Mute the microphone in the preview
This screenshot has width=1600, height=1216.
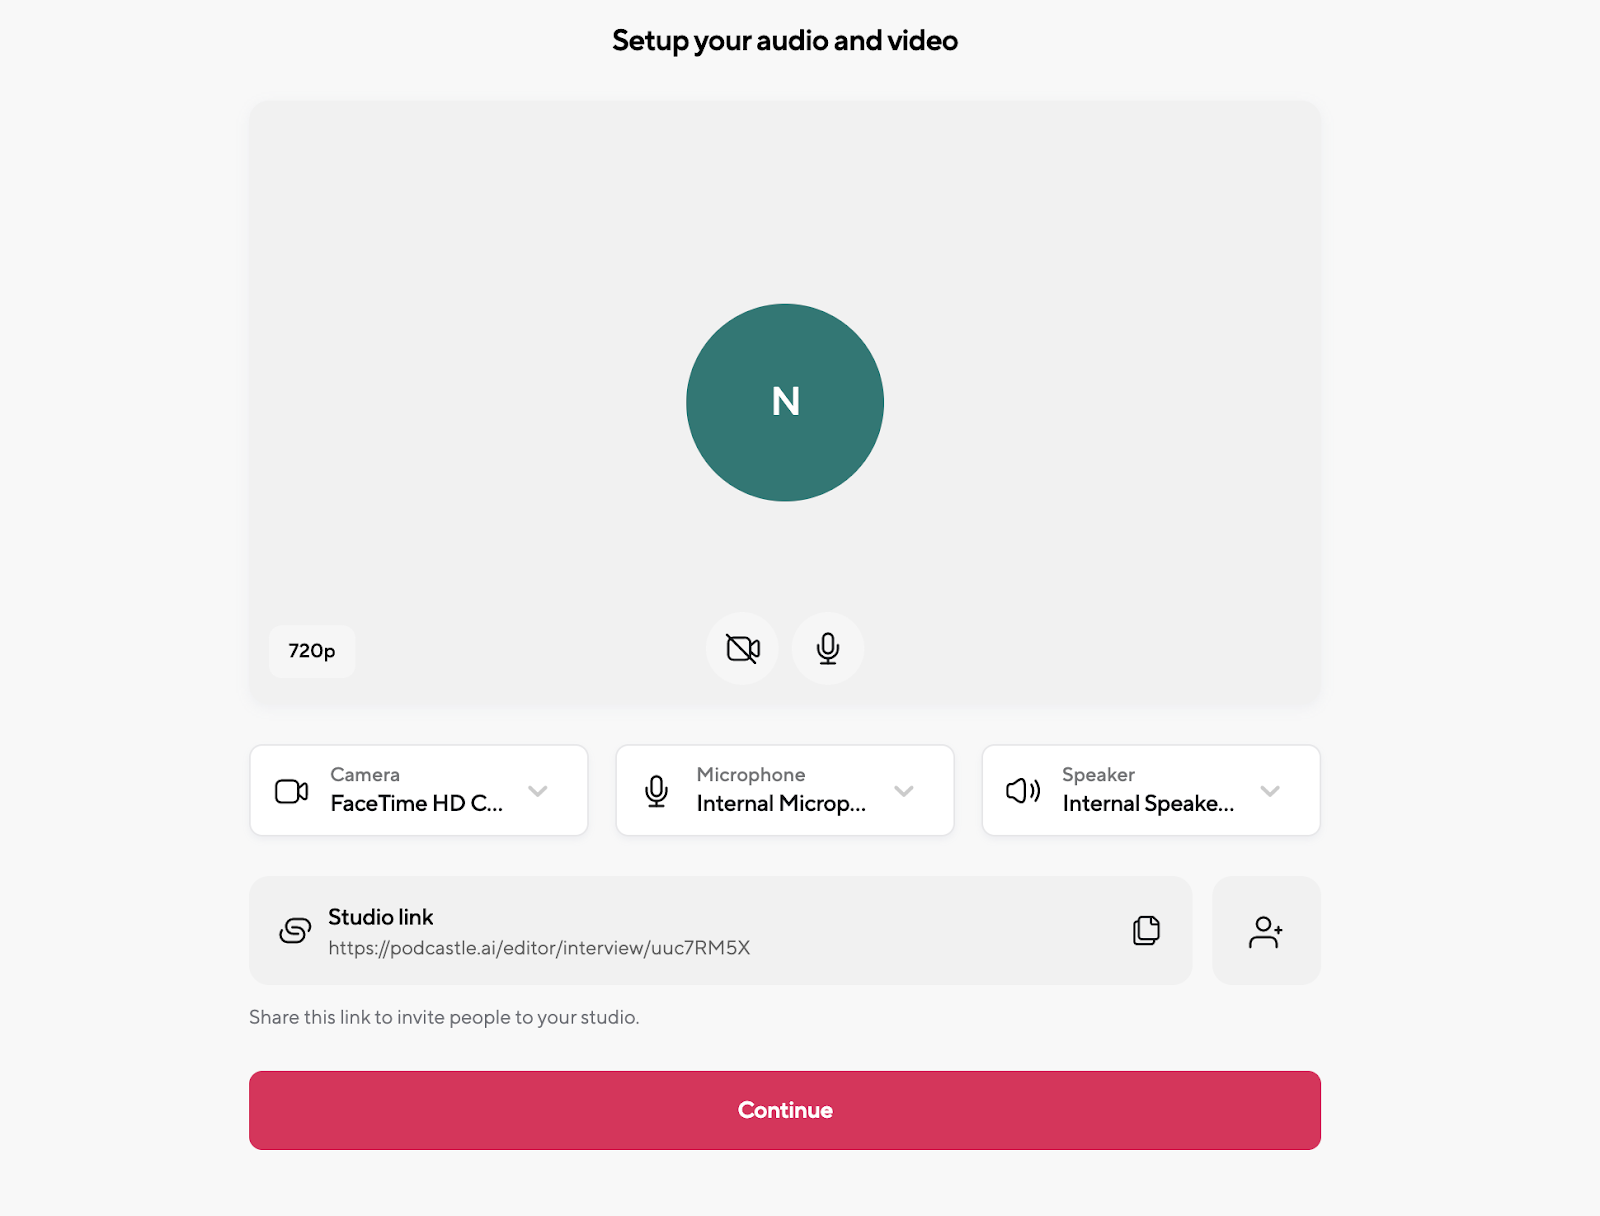[x=827, y=649]
